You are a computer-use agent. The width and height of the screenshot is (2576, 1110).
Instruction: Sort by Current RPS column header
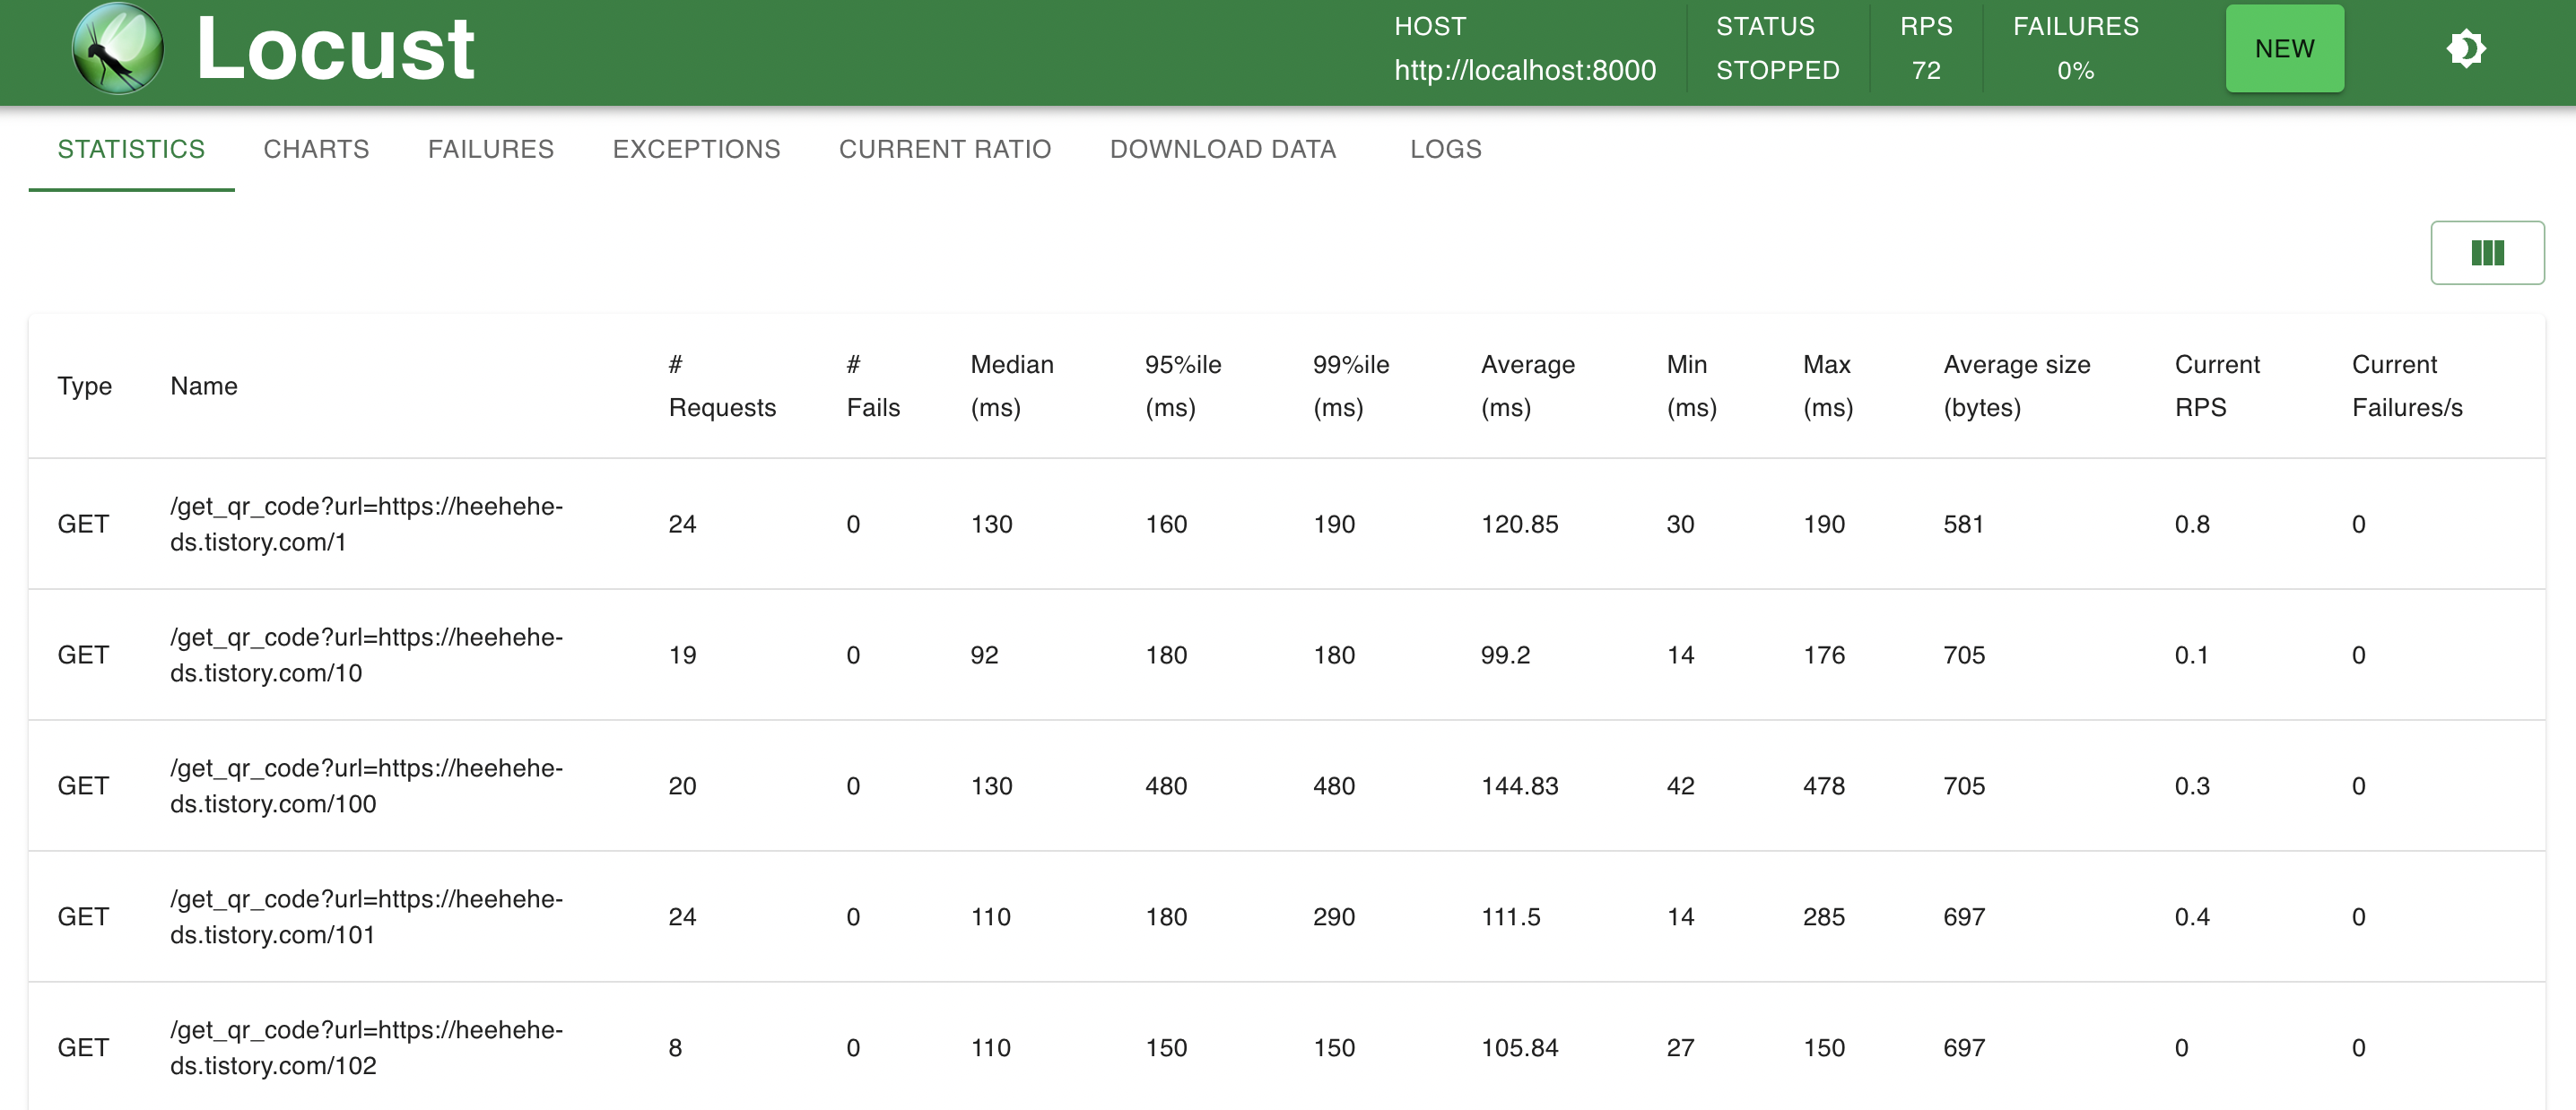[x=2216, y=386]
